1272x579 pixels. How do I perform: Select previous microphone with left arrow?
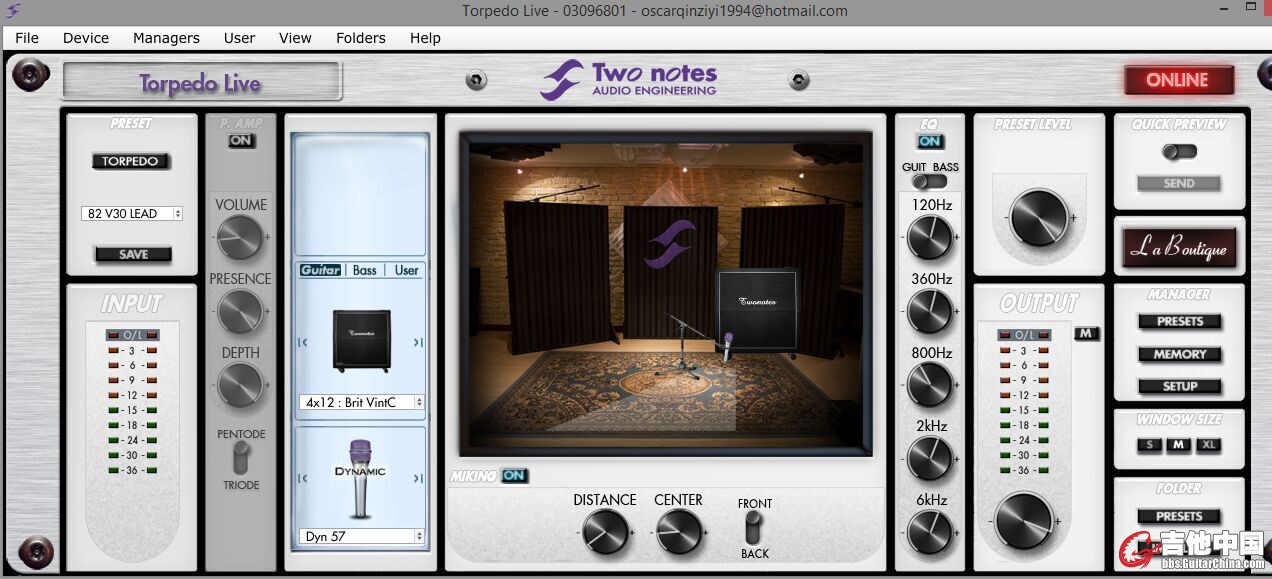[x=302, y=481]
